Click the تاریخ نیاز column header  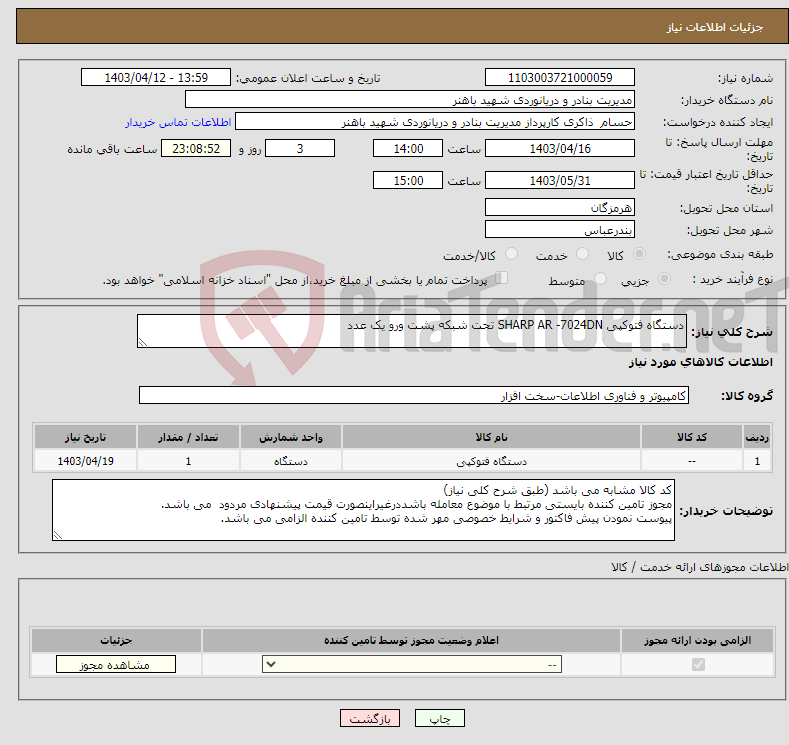point(86,437)
